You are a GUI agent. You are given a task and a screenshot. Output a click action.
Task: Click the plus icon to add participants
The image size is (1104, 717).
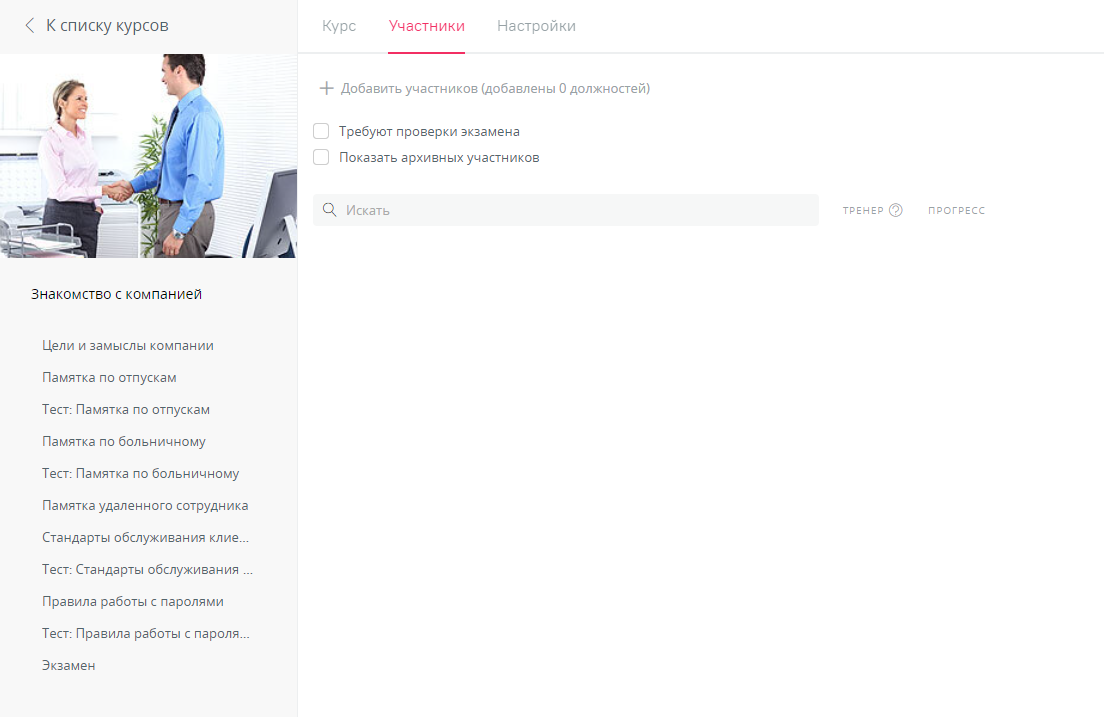pos(326,88)
